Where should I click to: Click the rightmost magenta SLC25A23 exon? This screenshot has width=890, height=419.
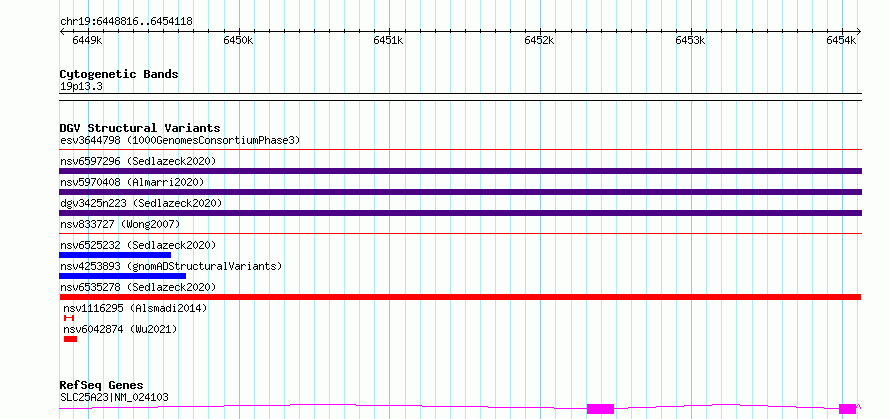(847, 409)
